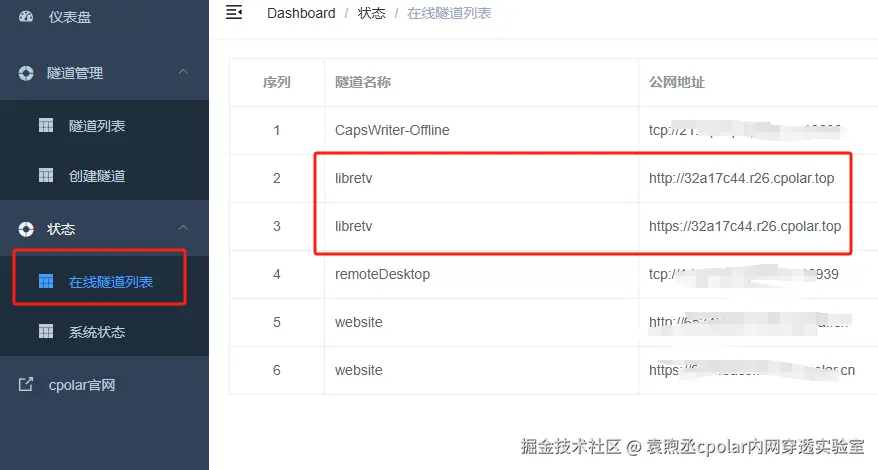Click sequence number 4 cell
878x470 pixels.
(x=277, y=274)
